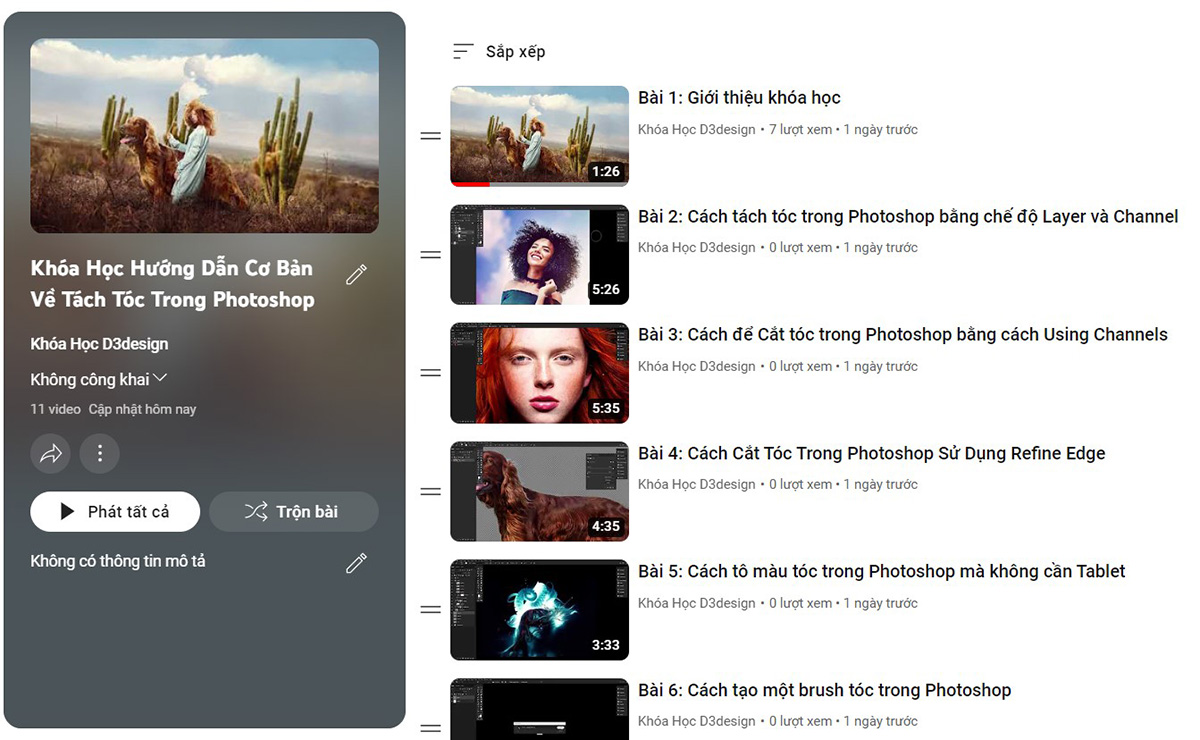Image resolution: width=1200 pixels, height=740 pixels.
Task: Open the three-dot more options menu
Action: pos(100,454)
